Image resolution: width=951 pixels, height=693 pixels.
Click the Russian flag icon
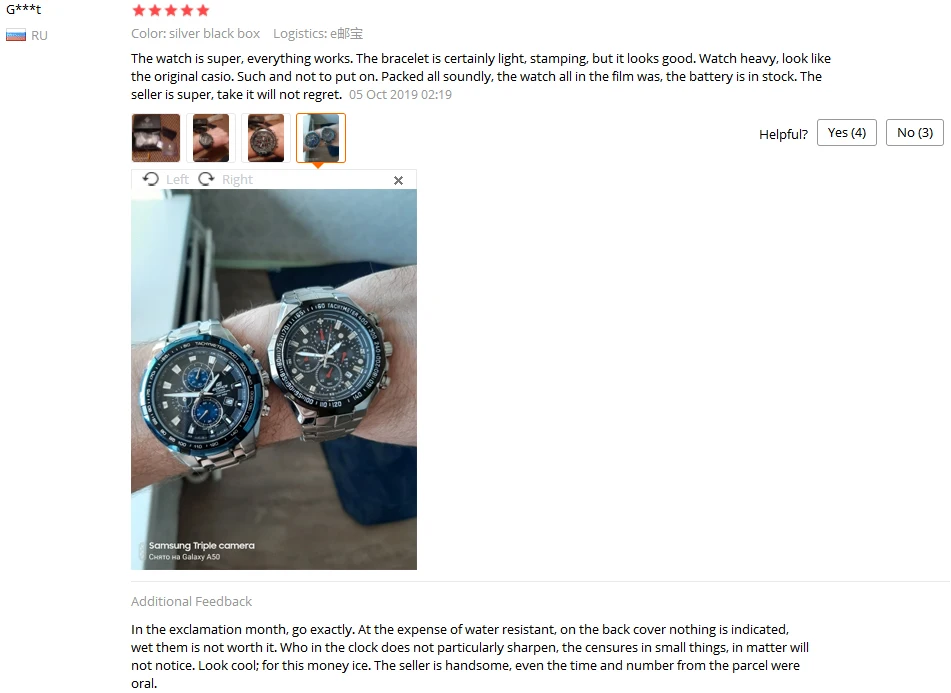tap(16, 36)
